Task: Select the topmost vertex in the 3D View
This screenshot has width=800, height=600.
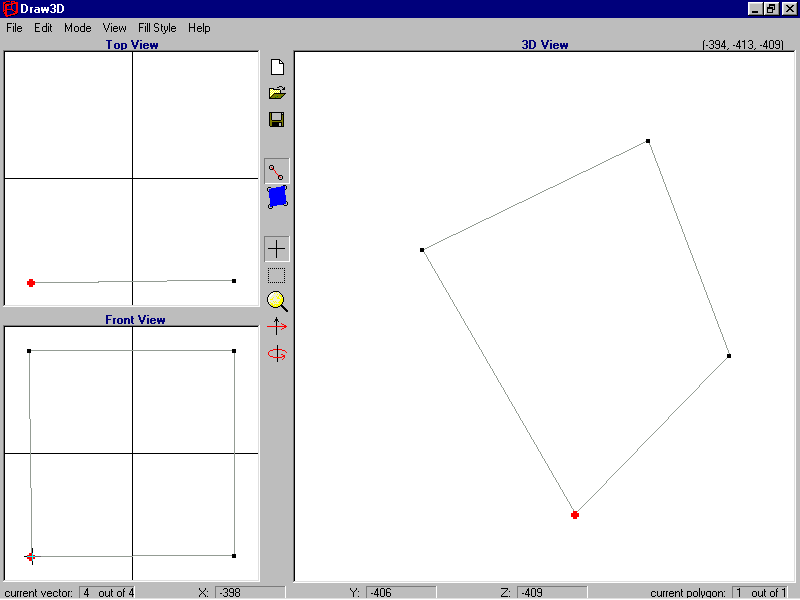Action: point(648,141)
